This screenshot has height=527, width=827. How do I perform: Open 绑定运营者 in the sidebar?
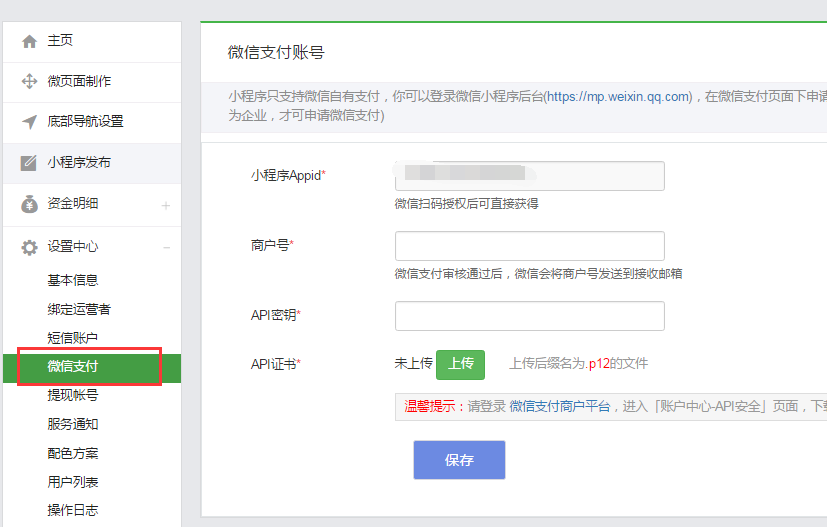(x=79, y=309)
